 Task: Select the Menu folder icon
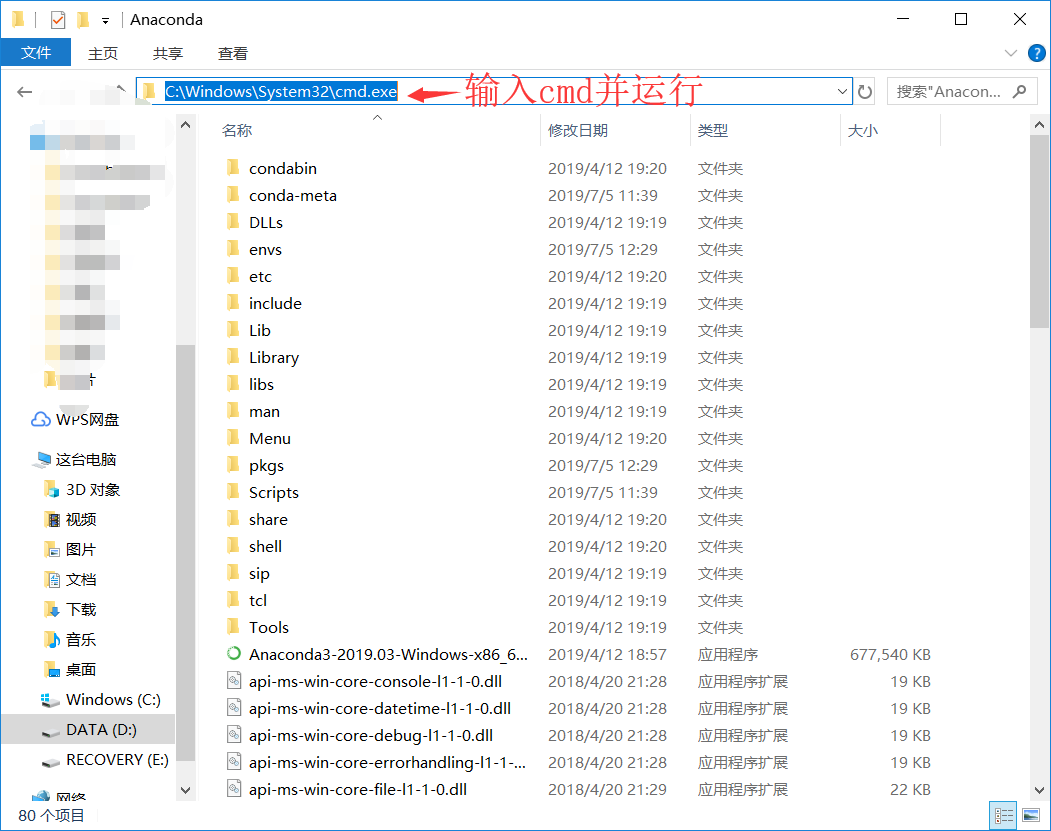pyautogui.click(x=233, y=438)
